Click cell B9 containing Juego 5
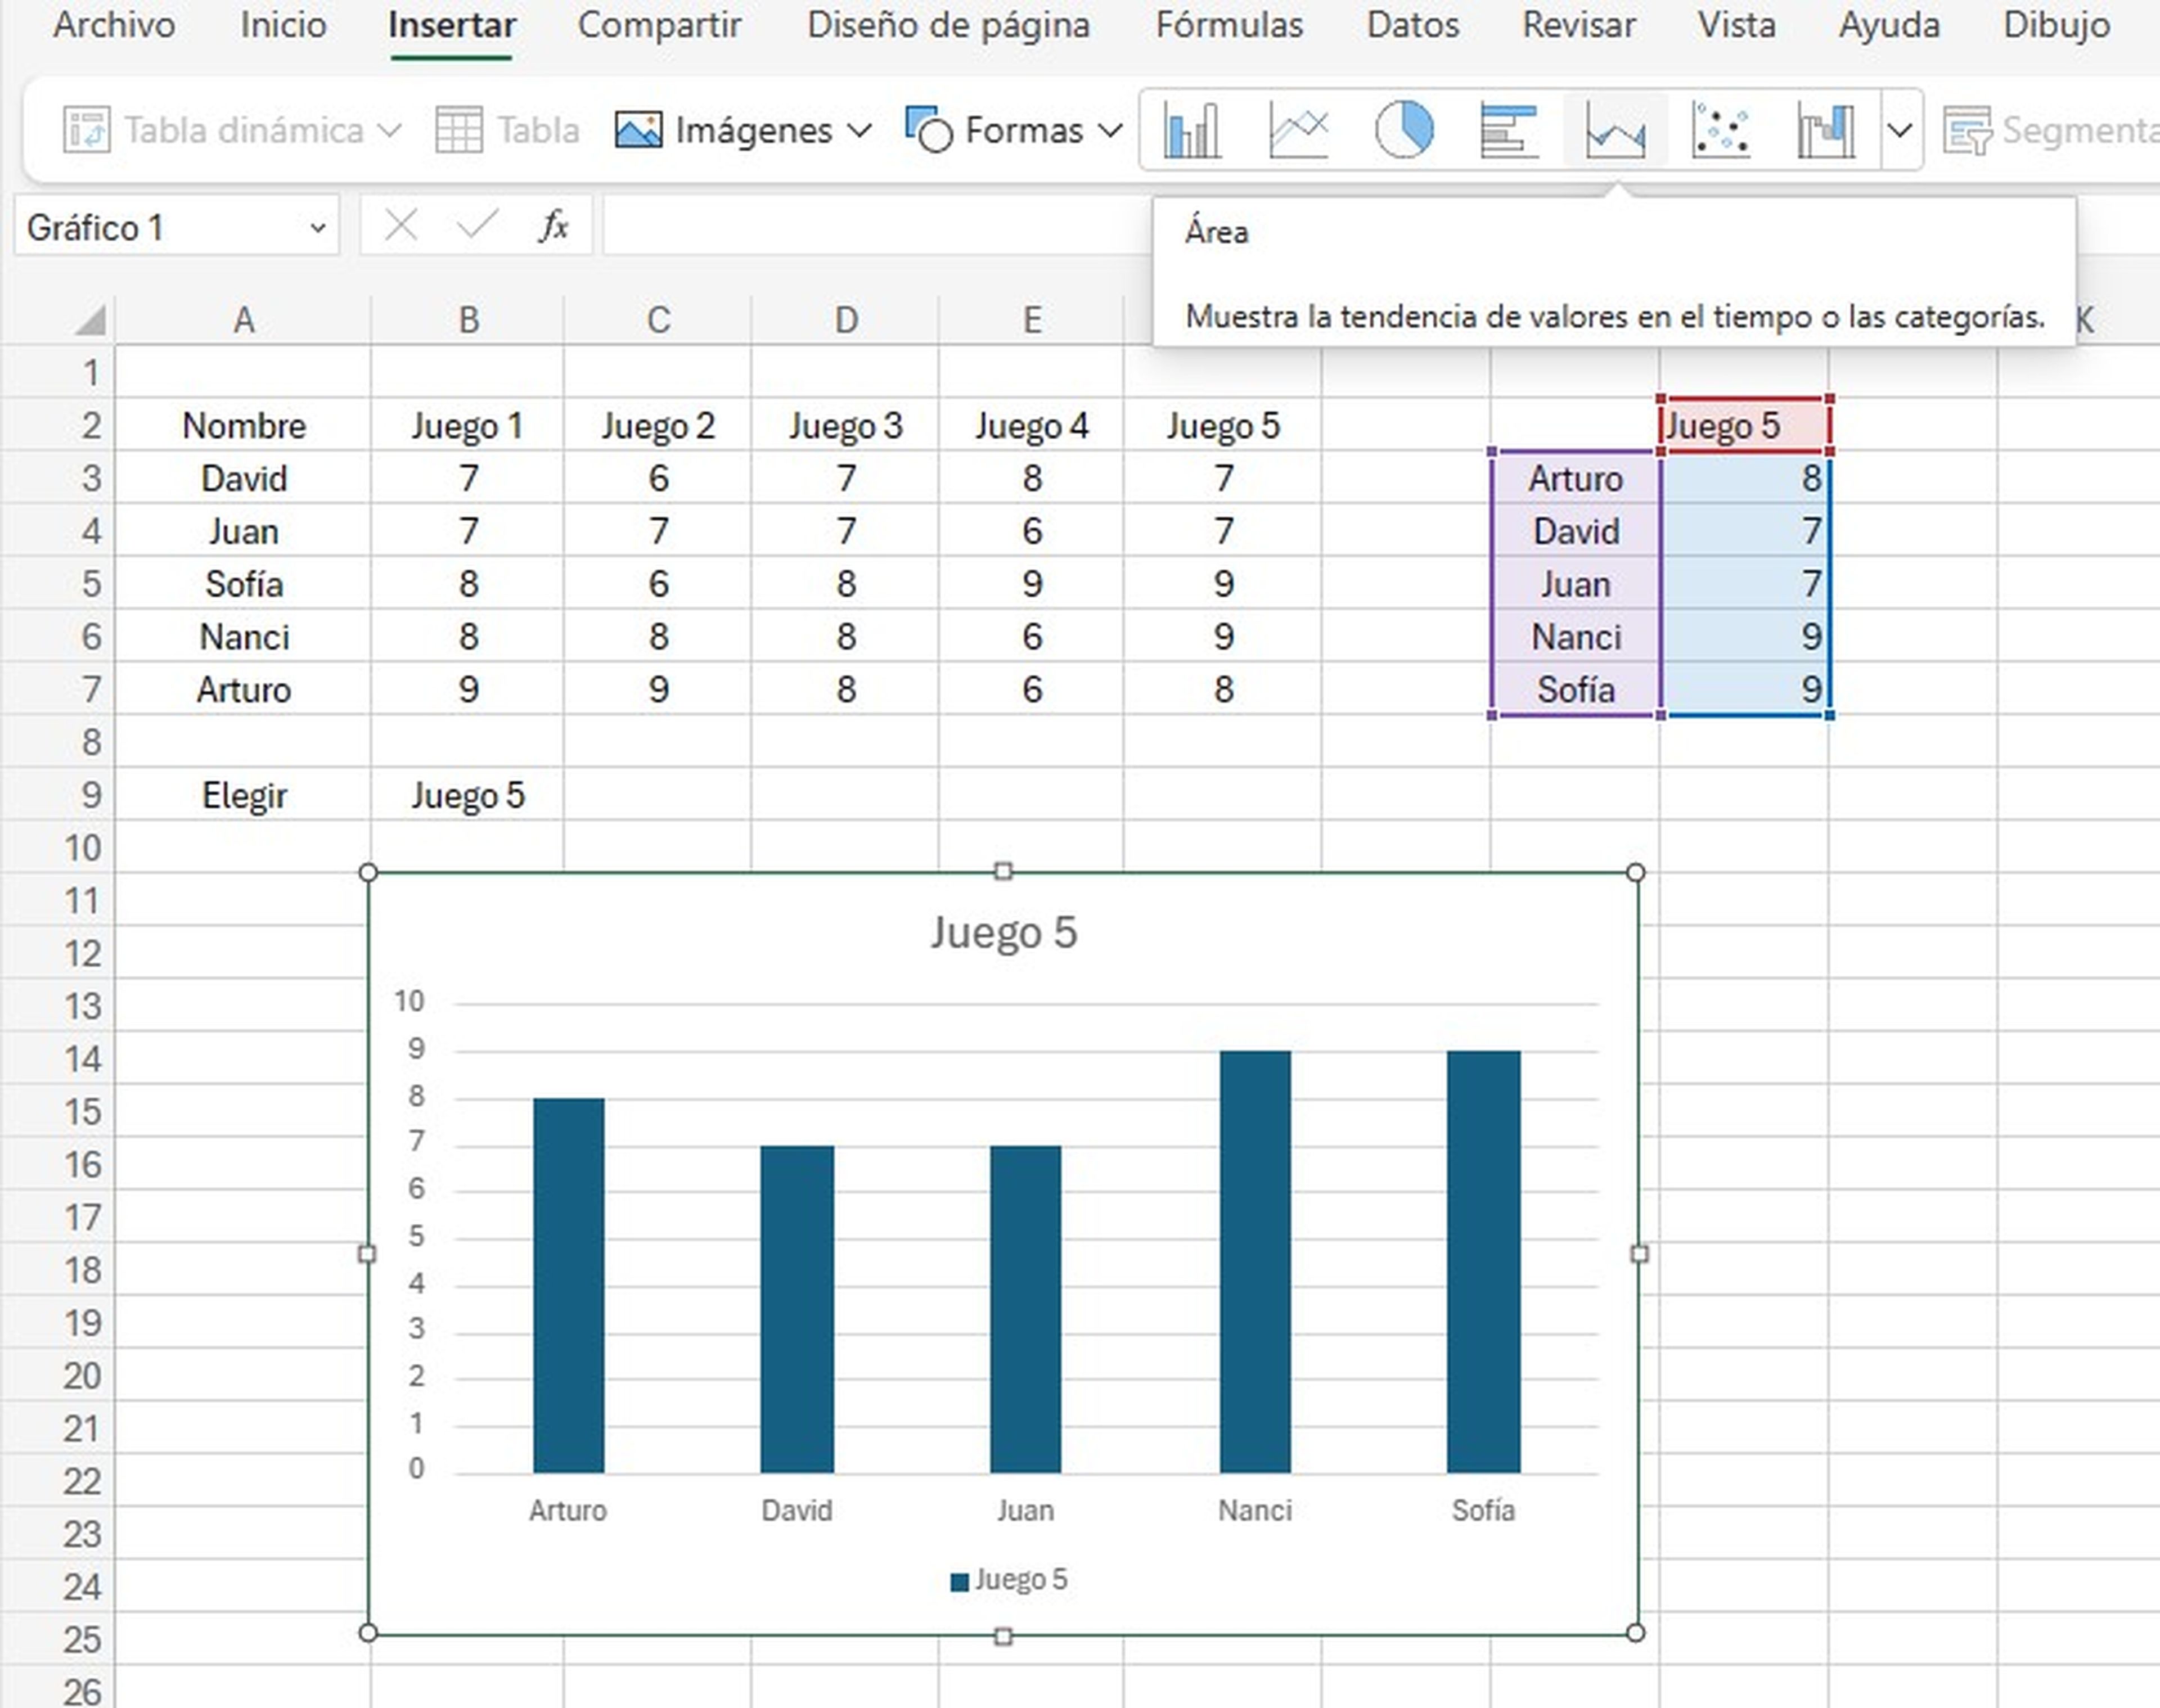 (467, 795)
